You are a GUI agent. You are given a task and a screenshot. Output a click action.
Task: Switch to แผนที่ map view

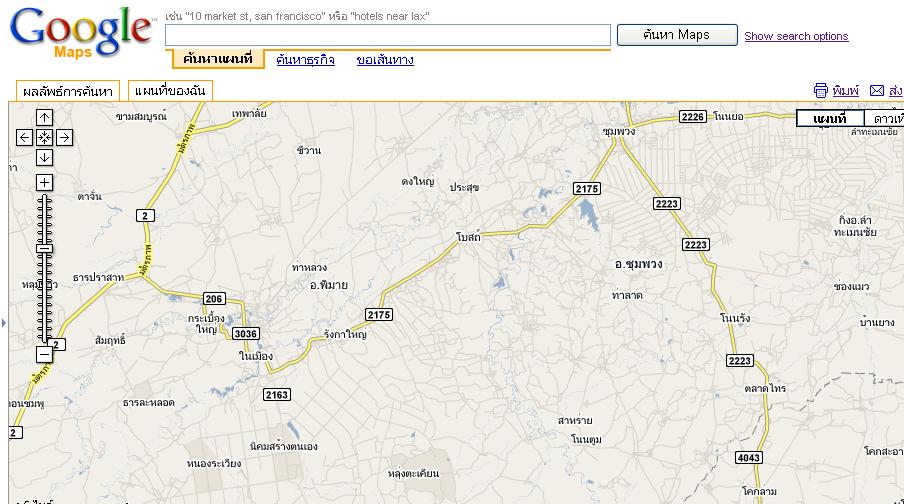(x=830, y=119)
